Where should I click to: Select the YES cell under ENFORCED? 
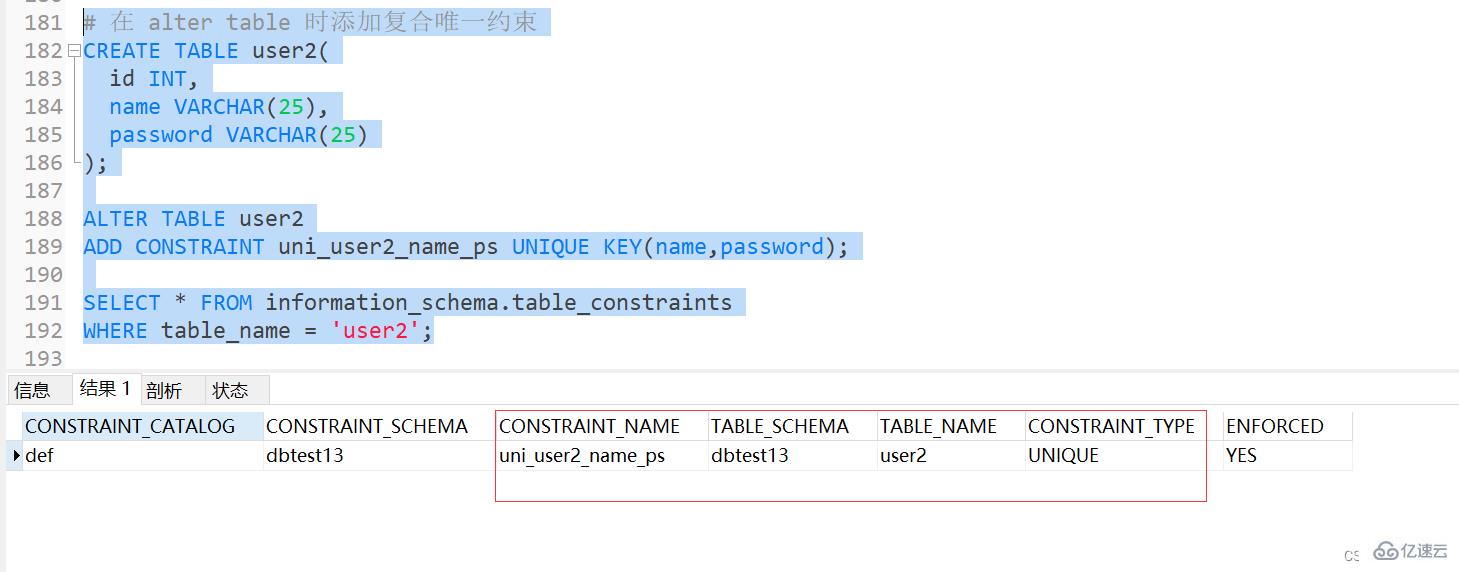coord(1241,456)
